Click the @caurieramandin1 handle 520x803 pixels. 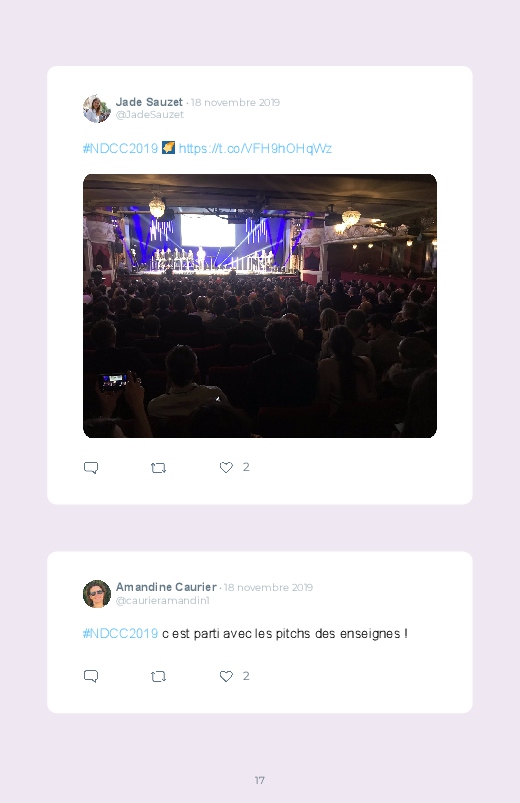162,600
